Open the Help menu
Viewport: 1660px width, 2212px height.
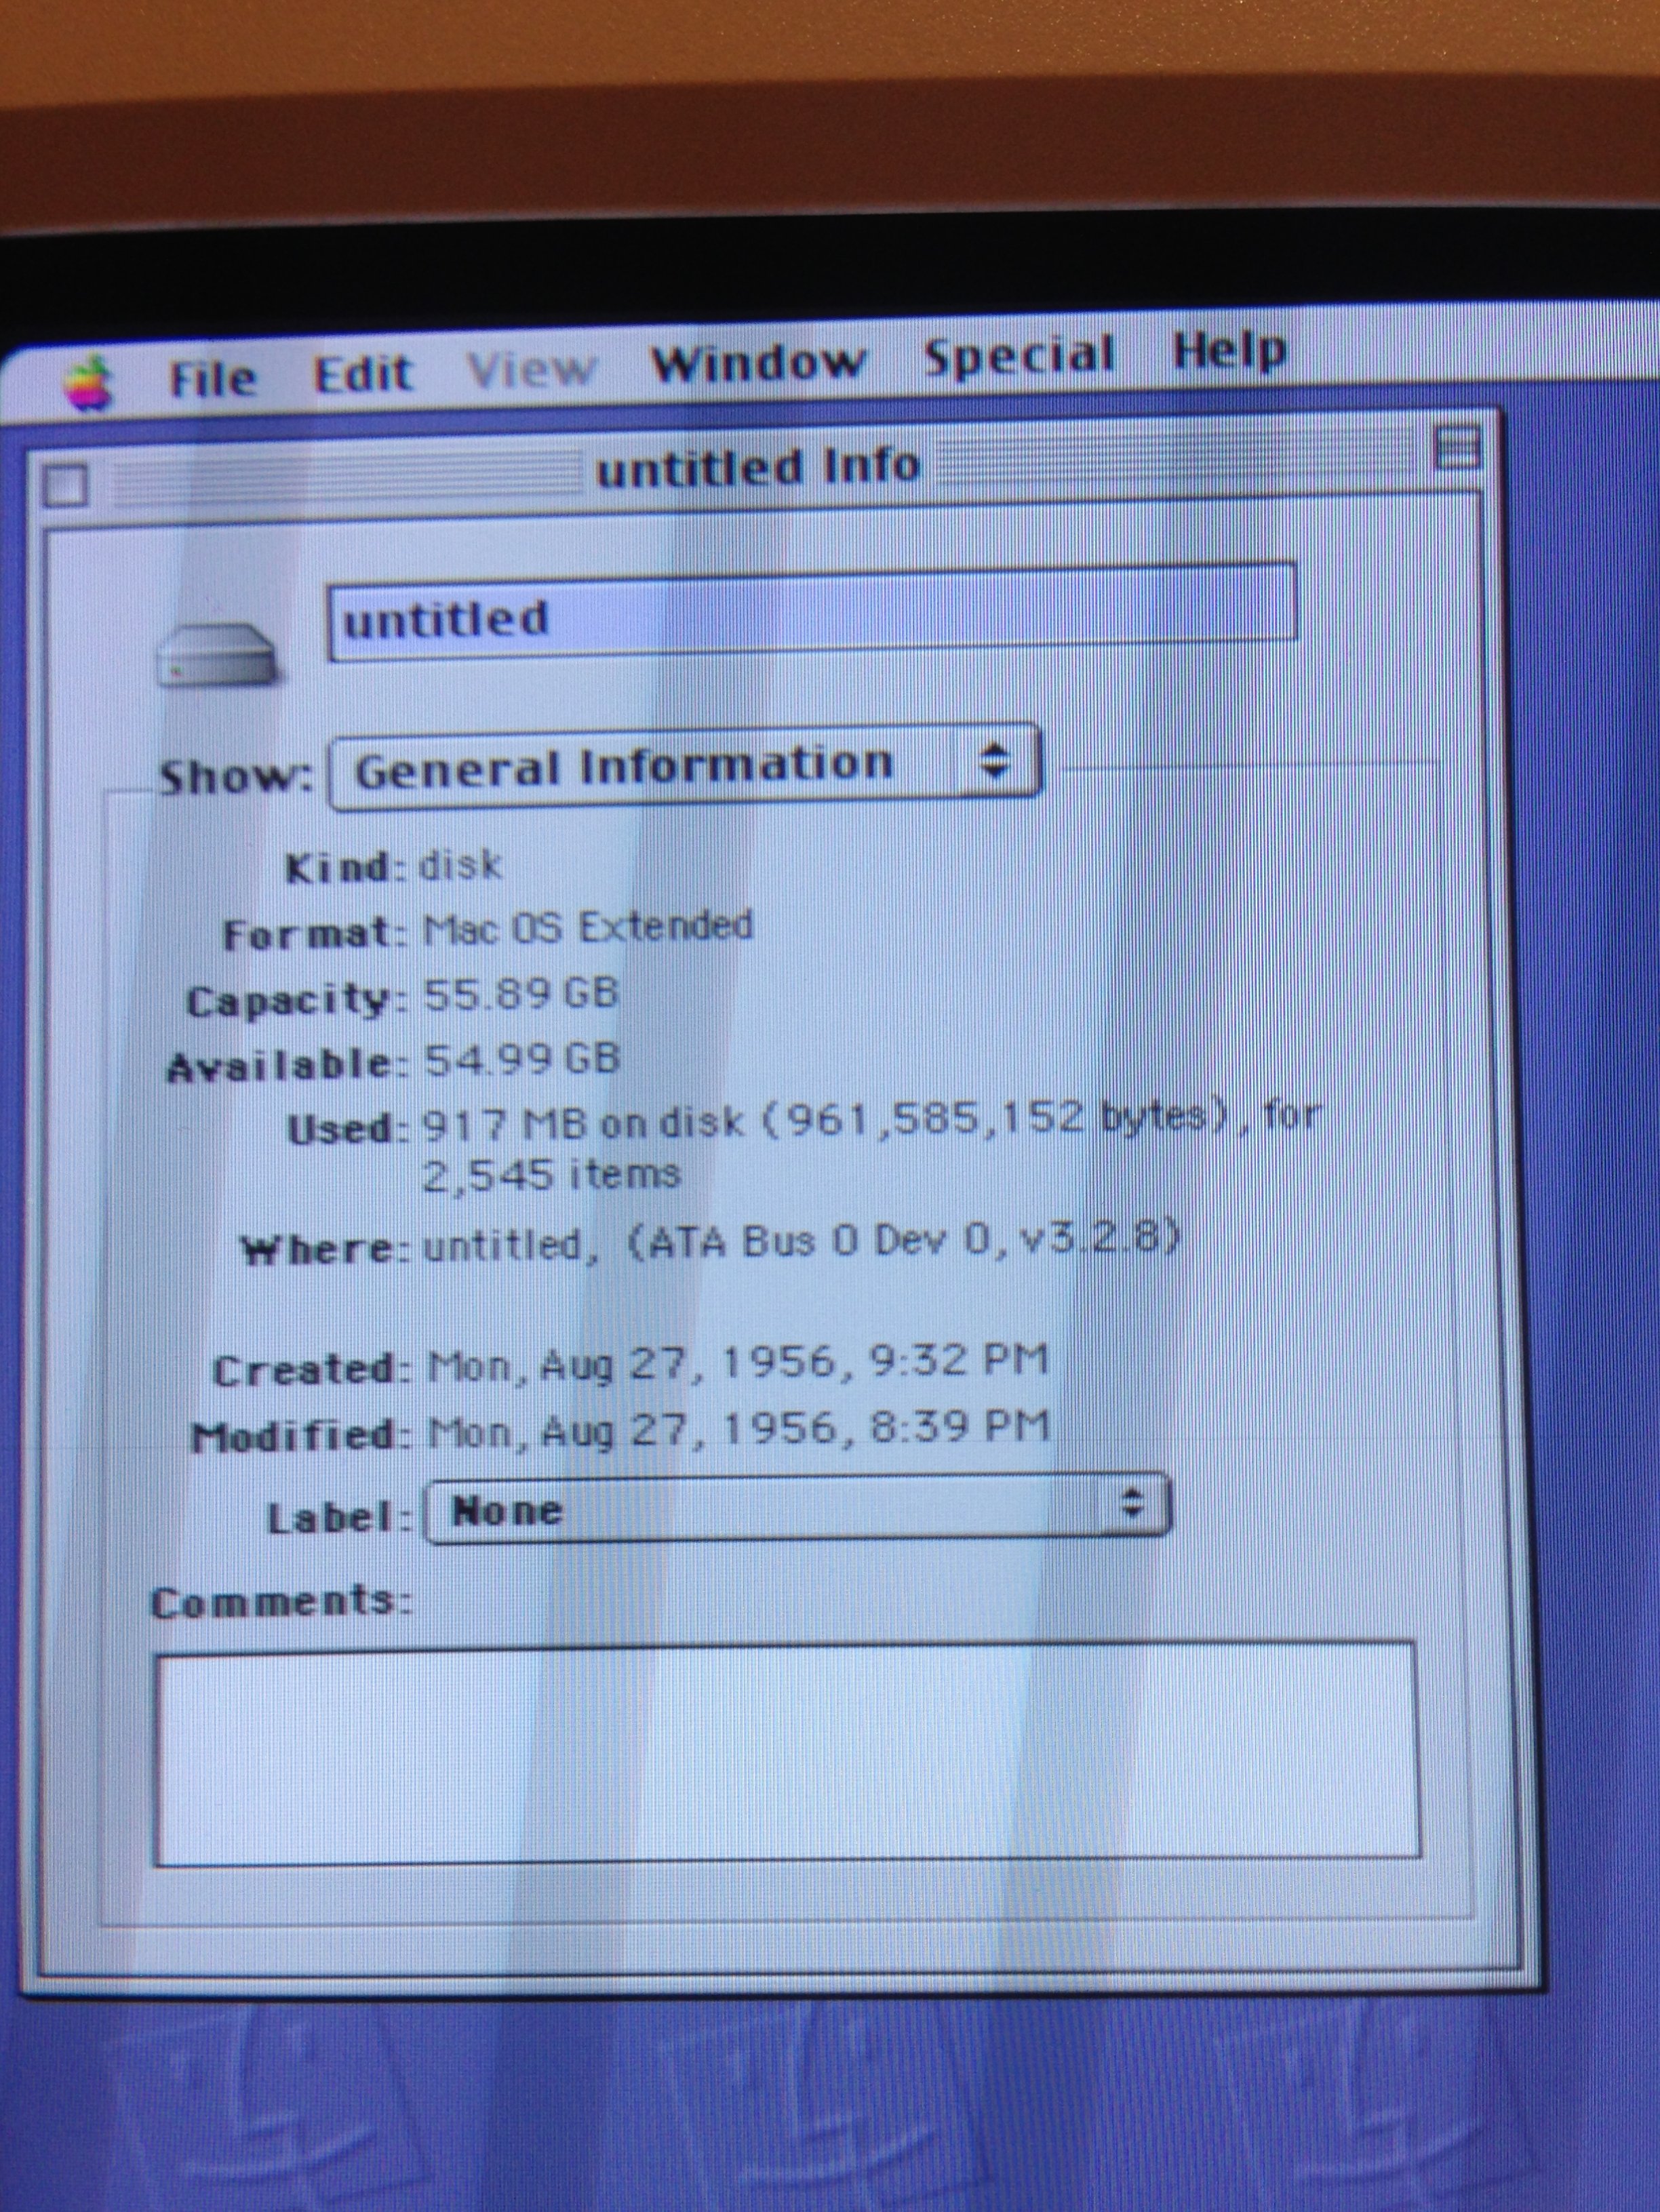coord(1229,351)
